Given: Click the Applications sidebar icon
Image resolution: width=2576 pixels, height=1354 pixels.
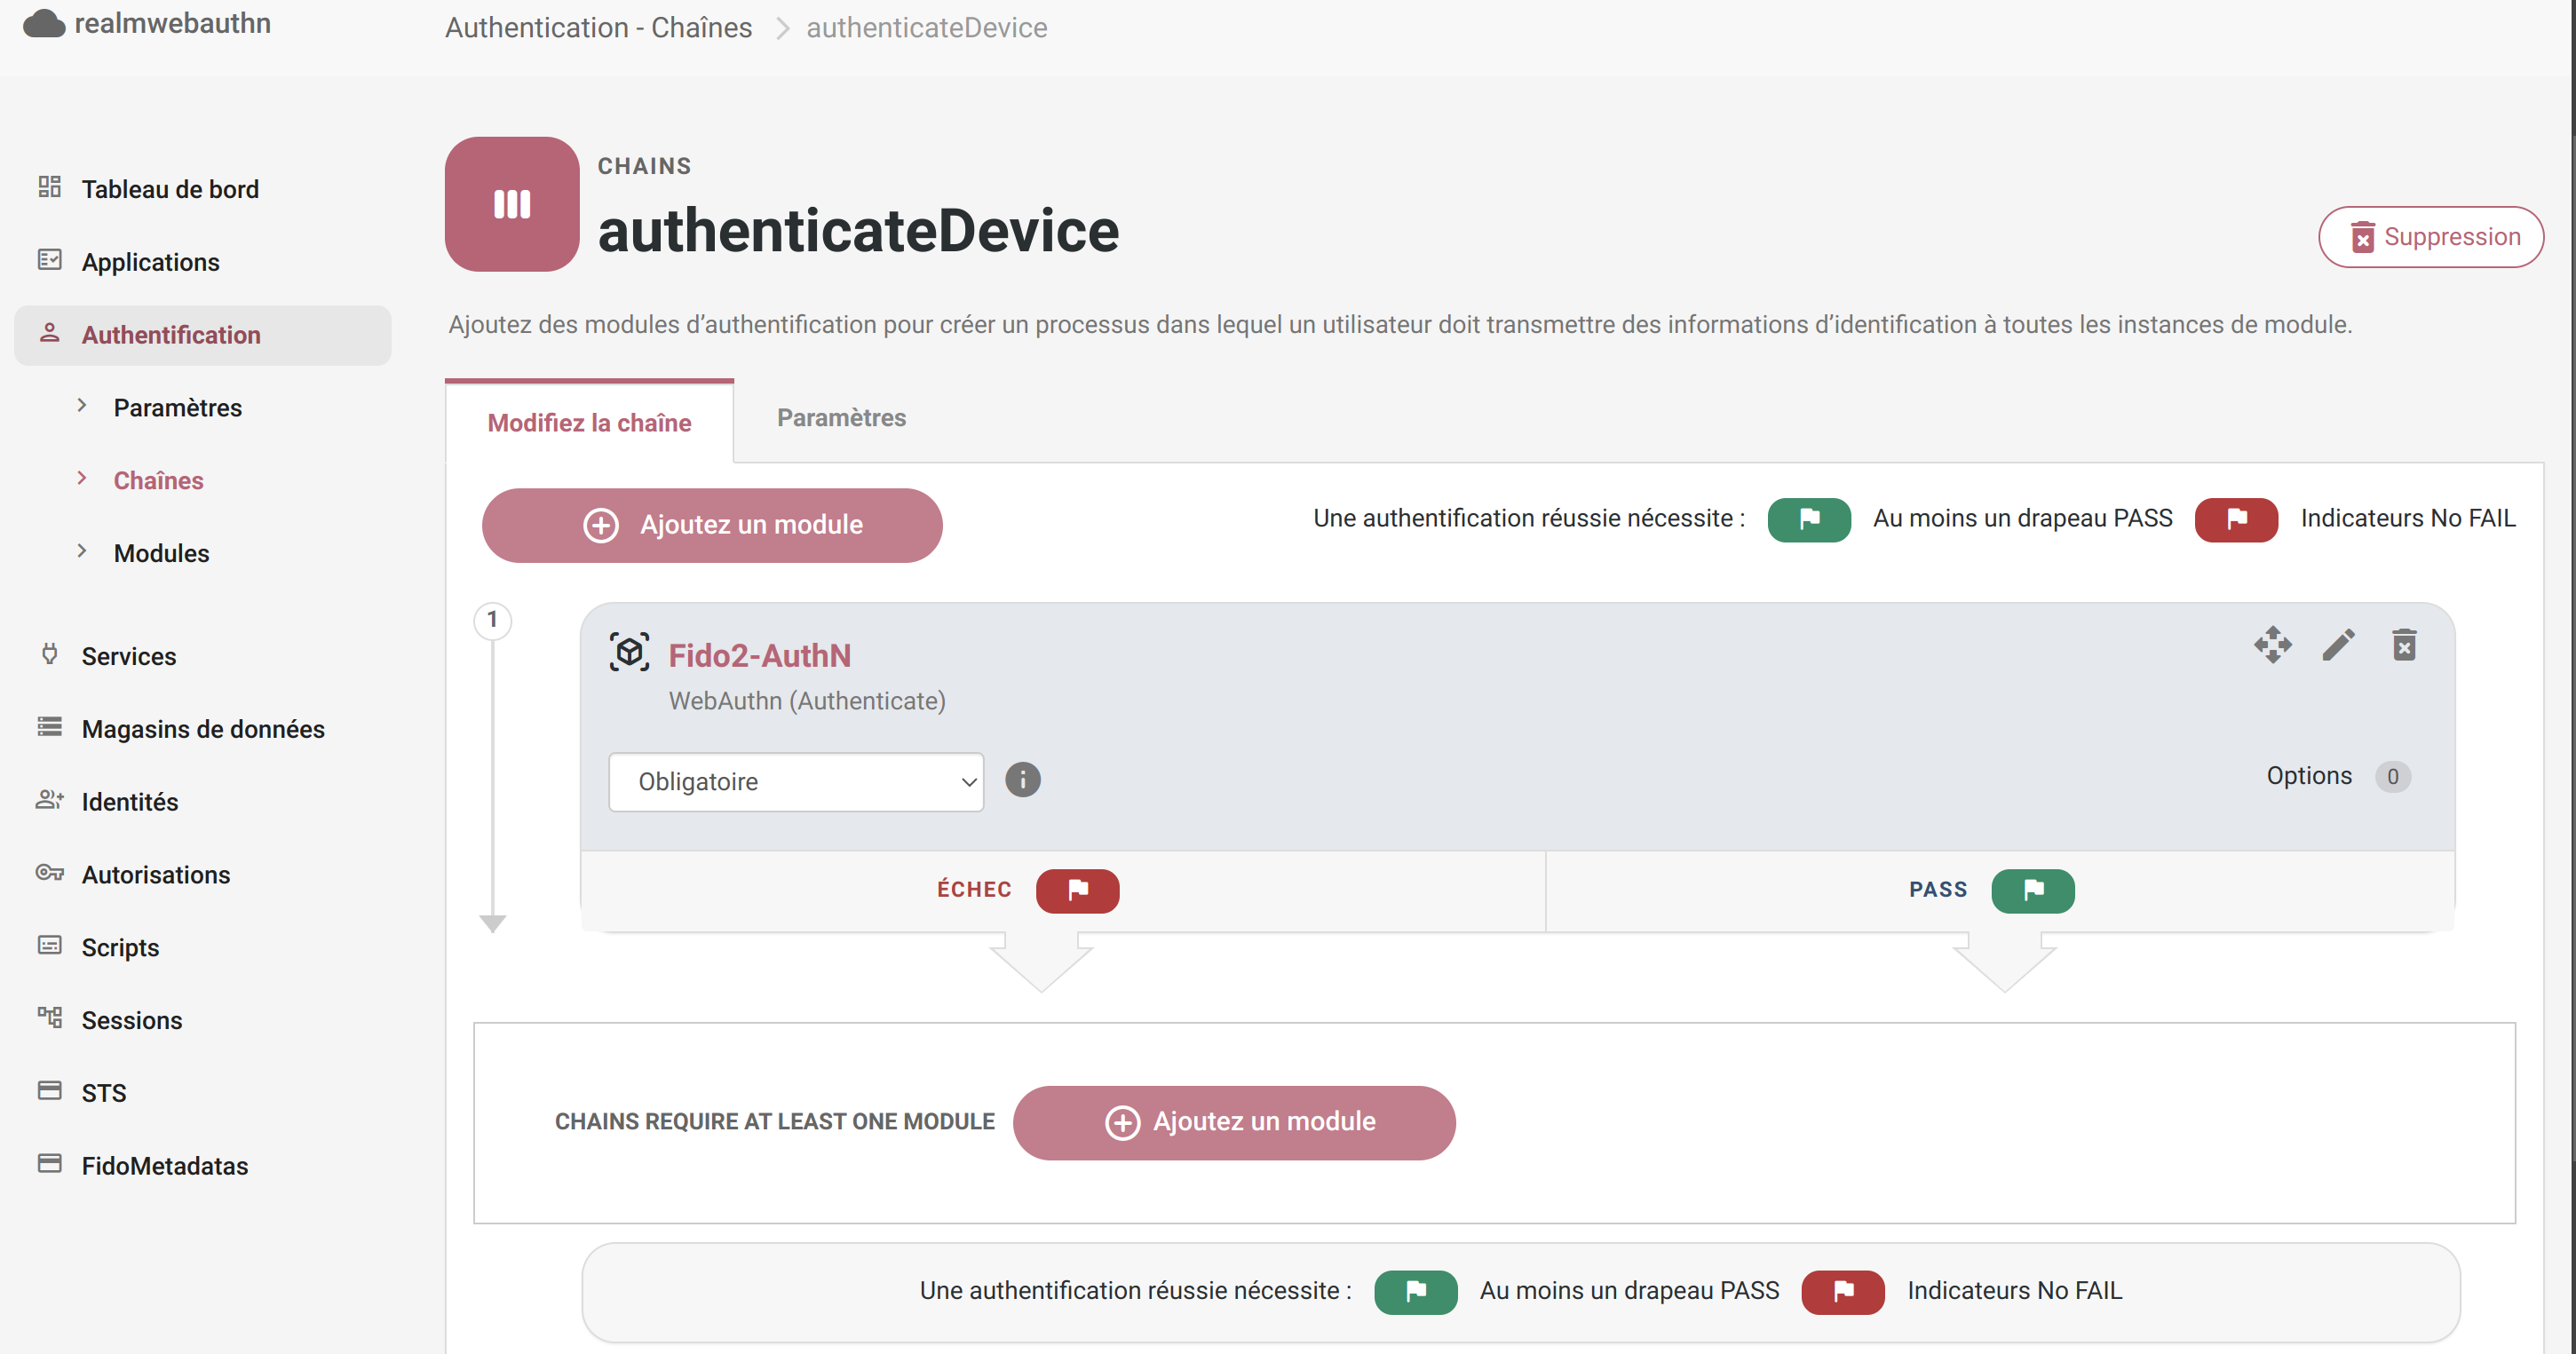Looking at the screenshot, I should pyautogui.click(x=50, y=260).
